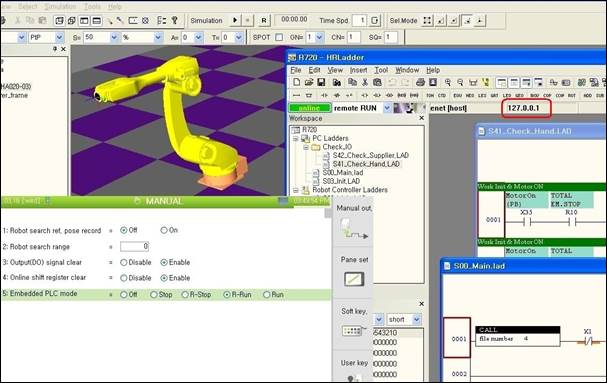
Task: Click the Robot search range input field
Action: coord(134,246)
